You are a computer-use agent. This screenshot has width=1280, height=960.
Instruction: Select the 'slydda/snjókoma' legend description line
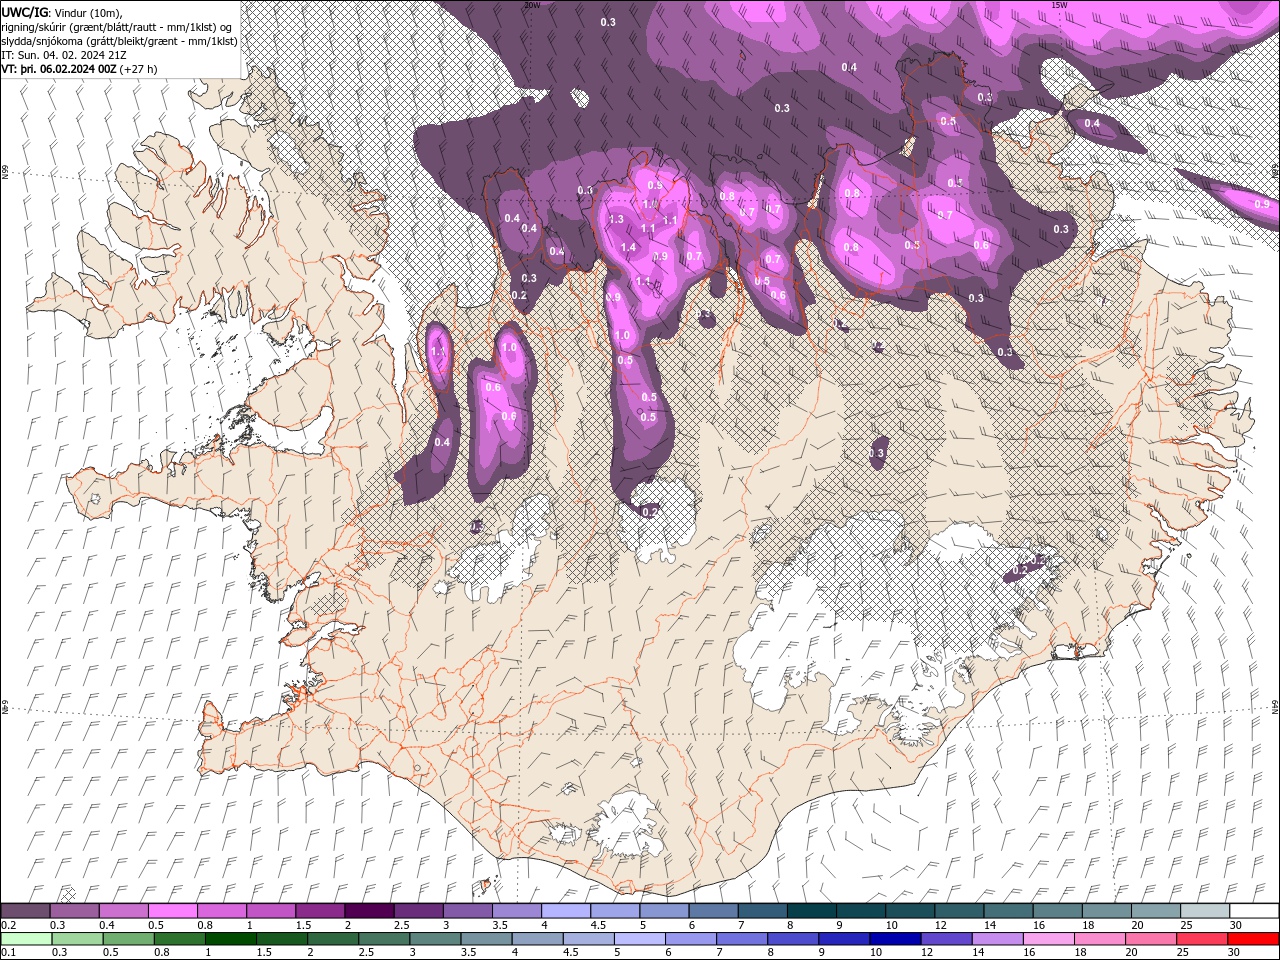point(119,41)
